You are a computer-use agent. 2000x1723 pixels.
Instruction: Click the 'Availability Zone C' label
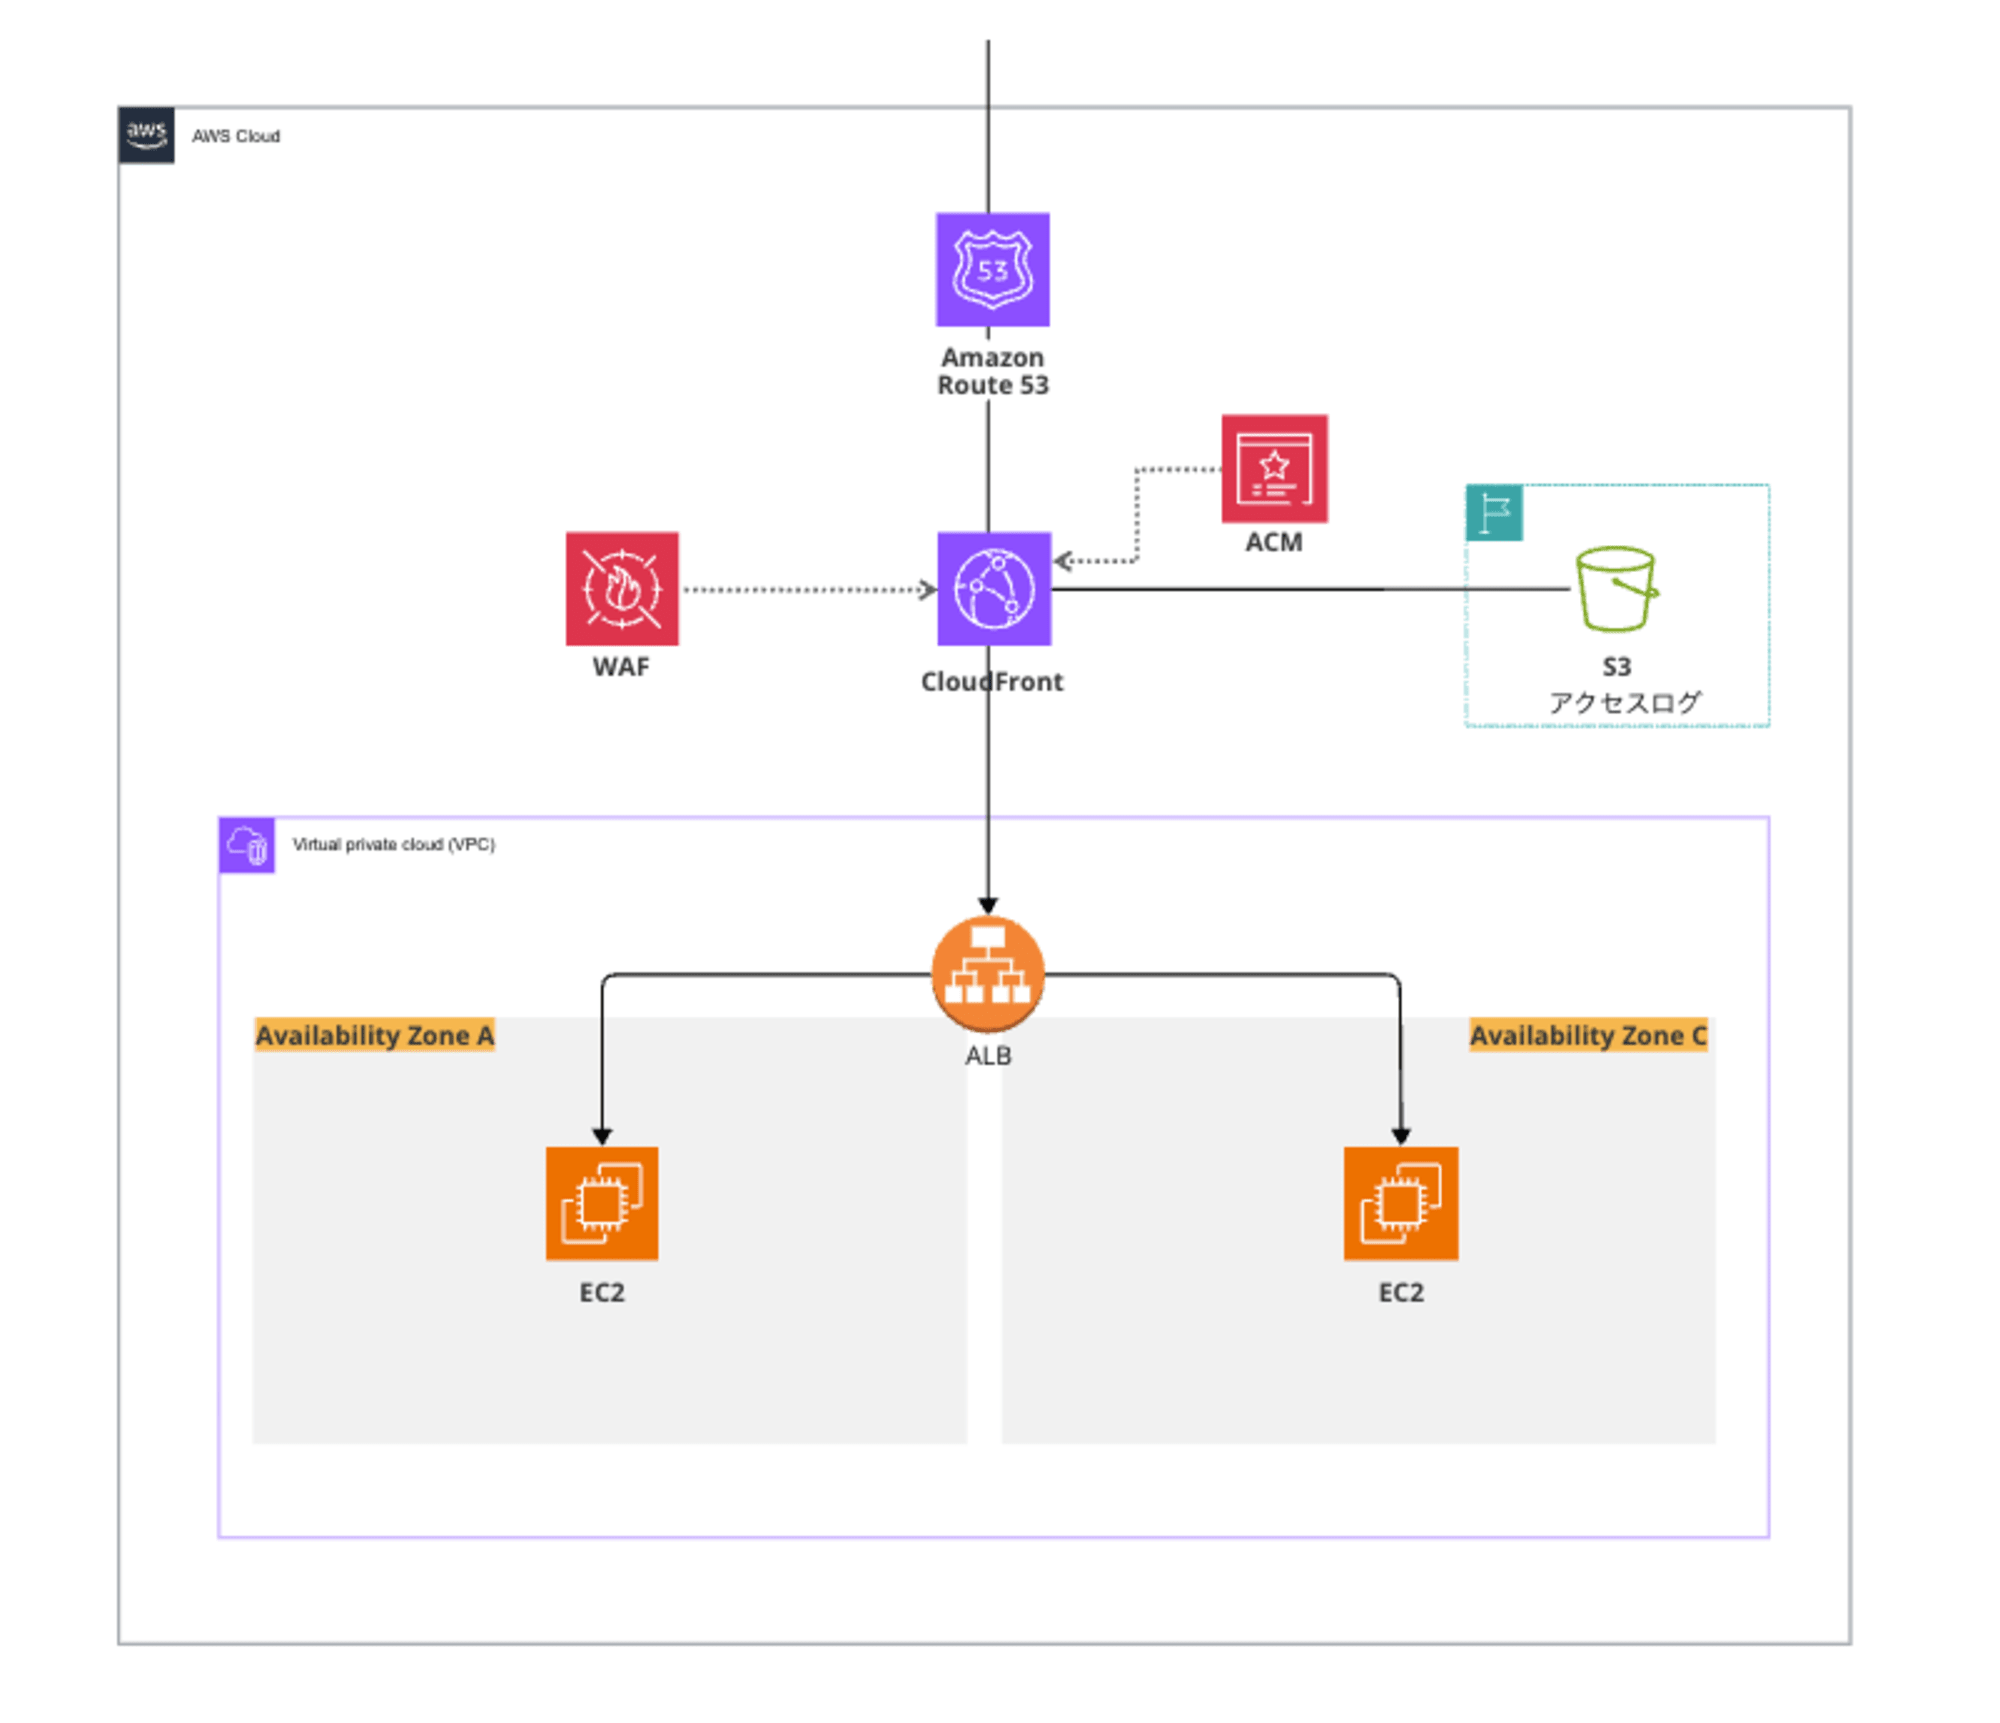point(1588,1035)
